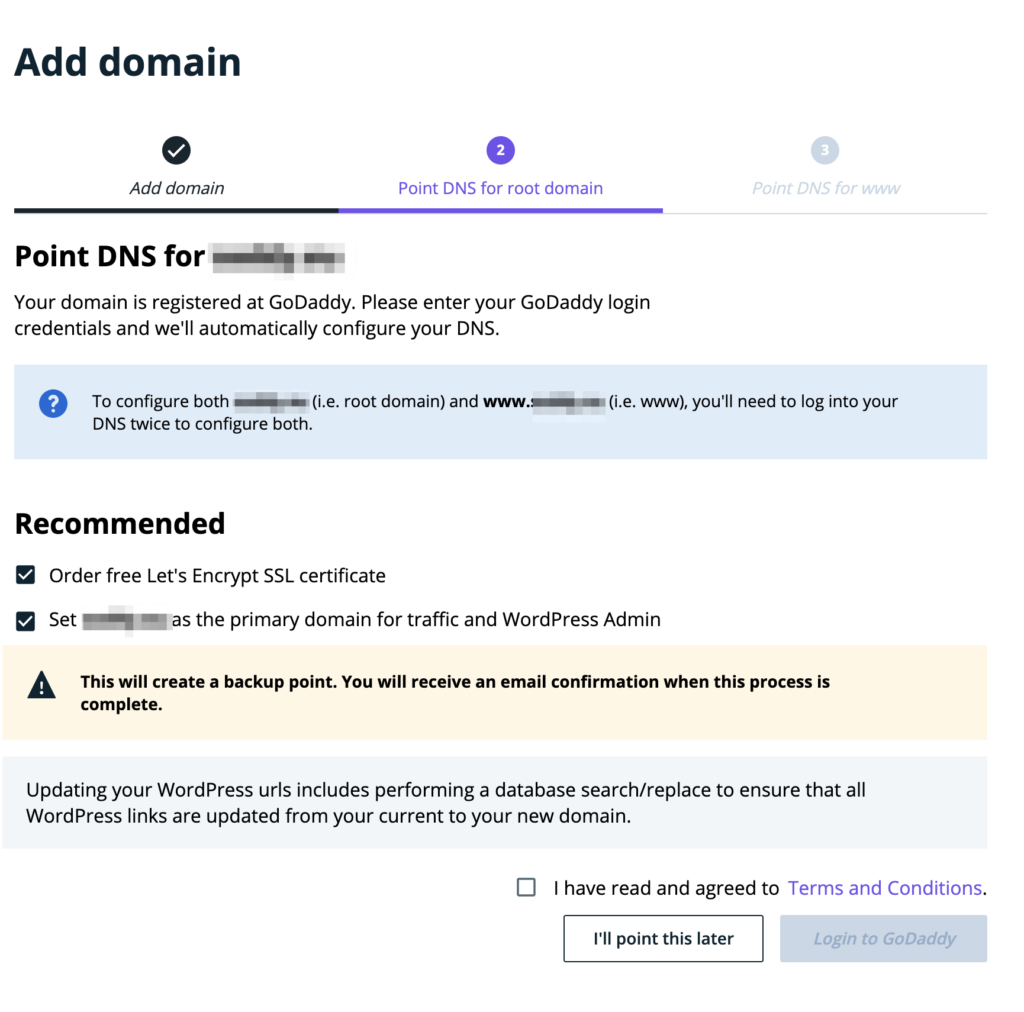
Task: Click the warning triangle icon
Action: [x=42, y=685]
